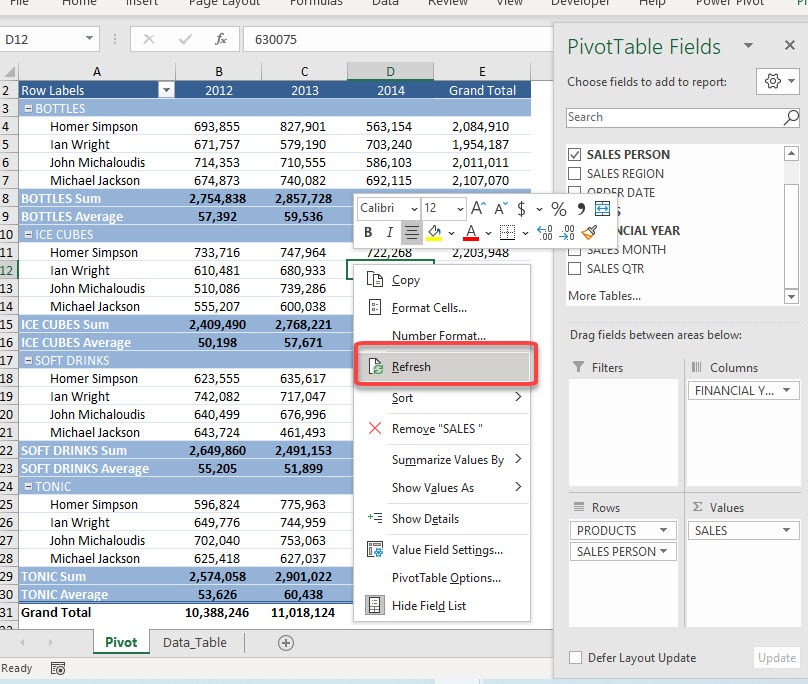The image size is (808, 684).
Task: Click the Increase Decimal icon
Action: point(545,232)
